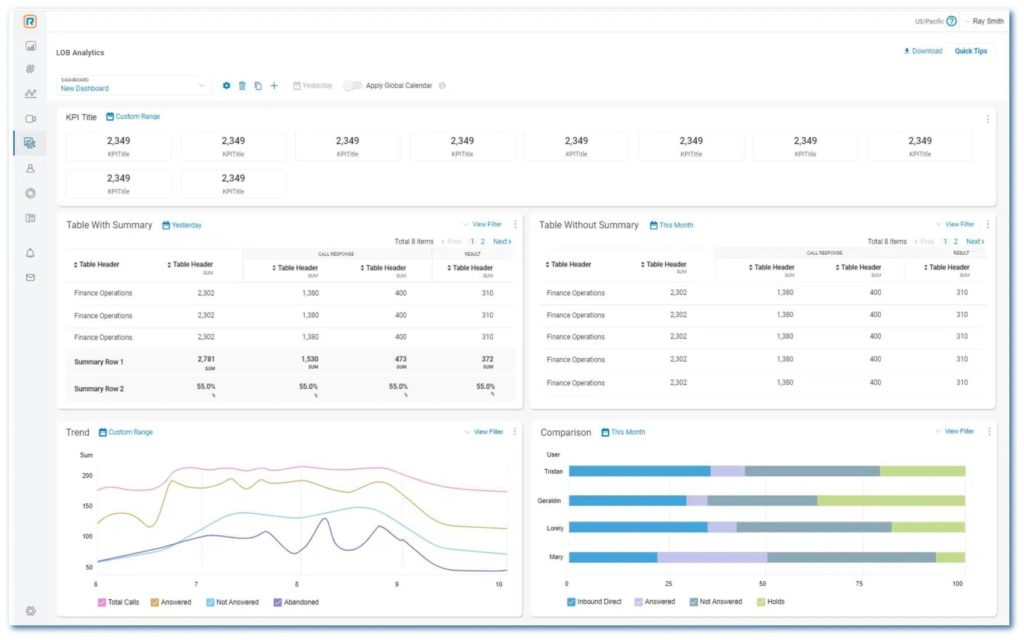Screen dimensions: 1024x640
Task: Toggle Abandoned series in Trend legend
Action: point(278,602)
